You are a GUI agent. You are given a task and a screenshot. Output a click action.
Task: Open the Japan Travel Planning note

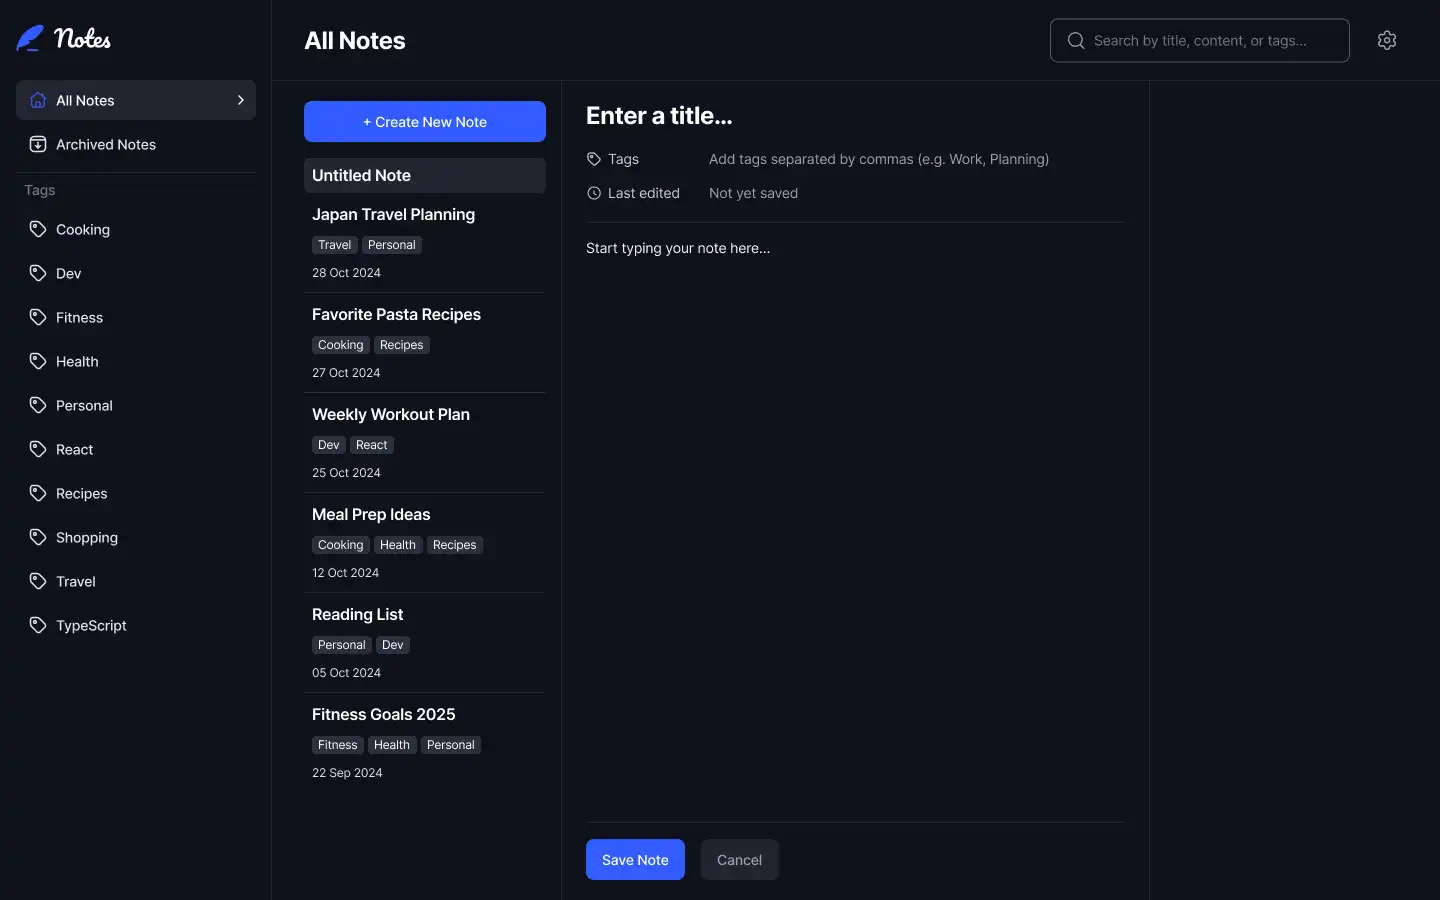pos(393,215)
